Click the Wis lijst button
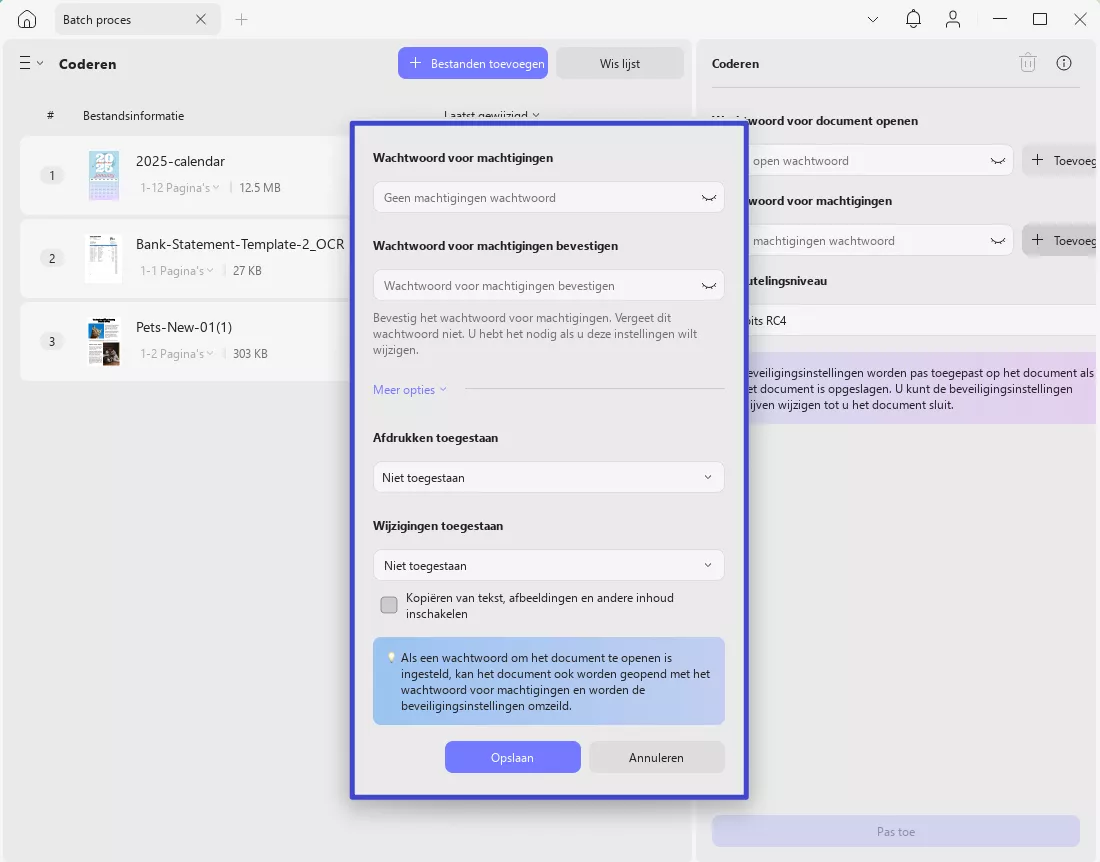The width and height of the screenshot is (1100, 862). [619, 63]
